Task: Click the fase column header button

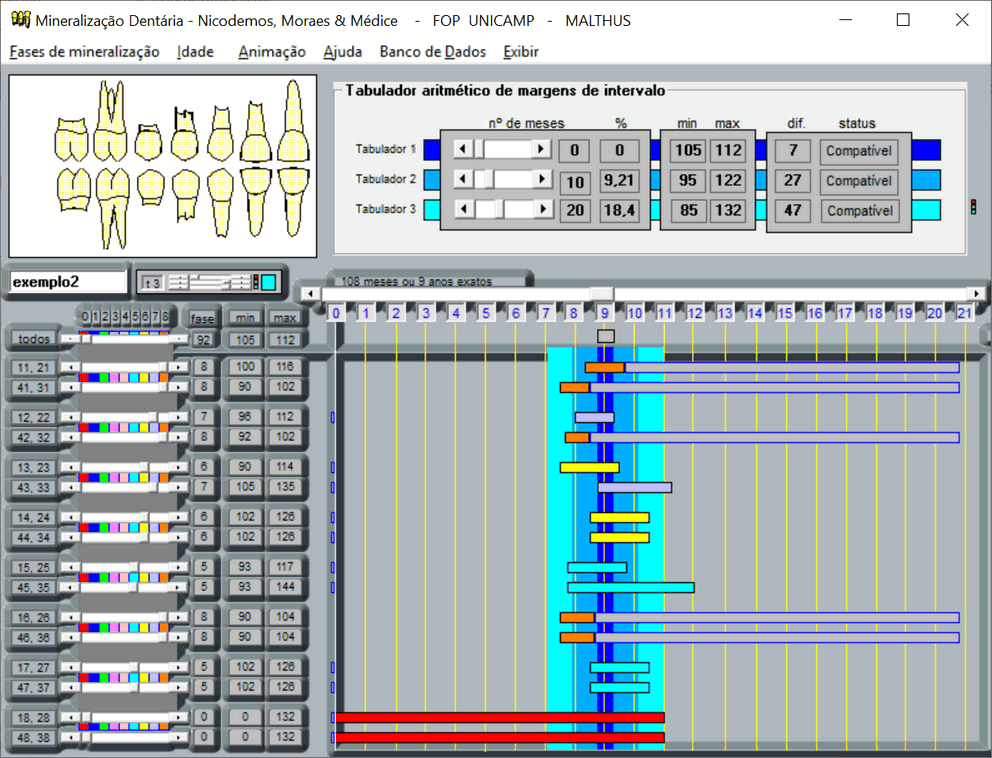Action: pos(202,318)
